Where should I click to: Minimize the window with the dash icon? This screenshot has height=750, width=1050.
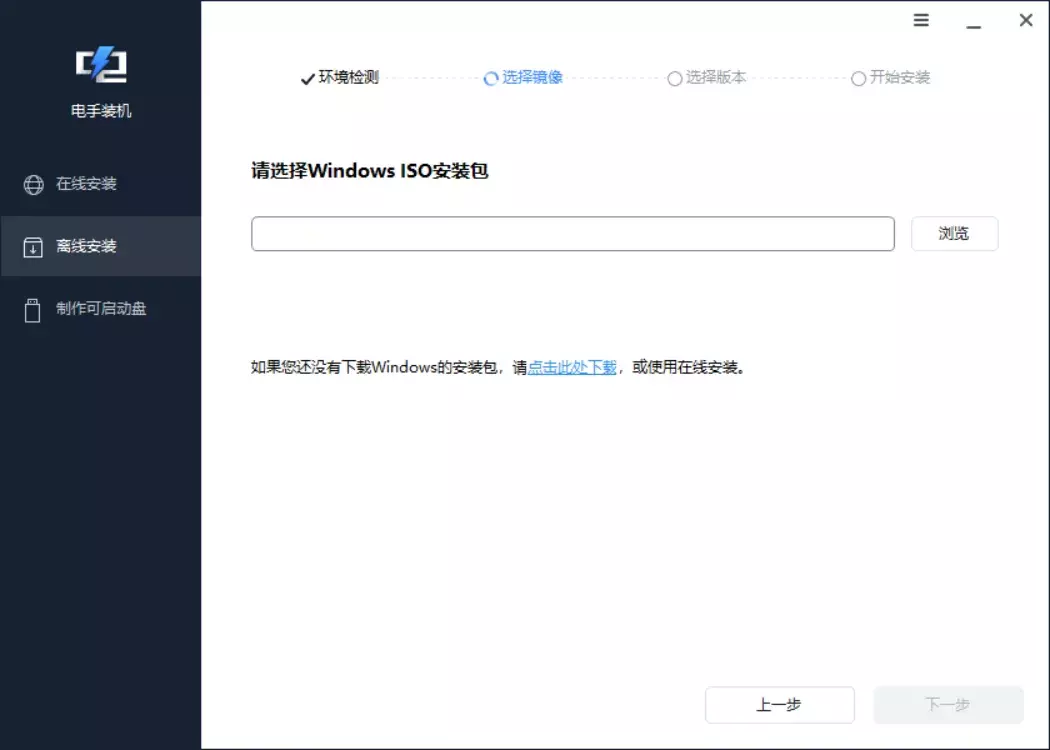(974, 27)
